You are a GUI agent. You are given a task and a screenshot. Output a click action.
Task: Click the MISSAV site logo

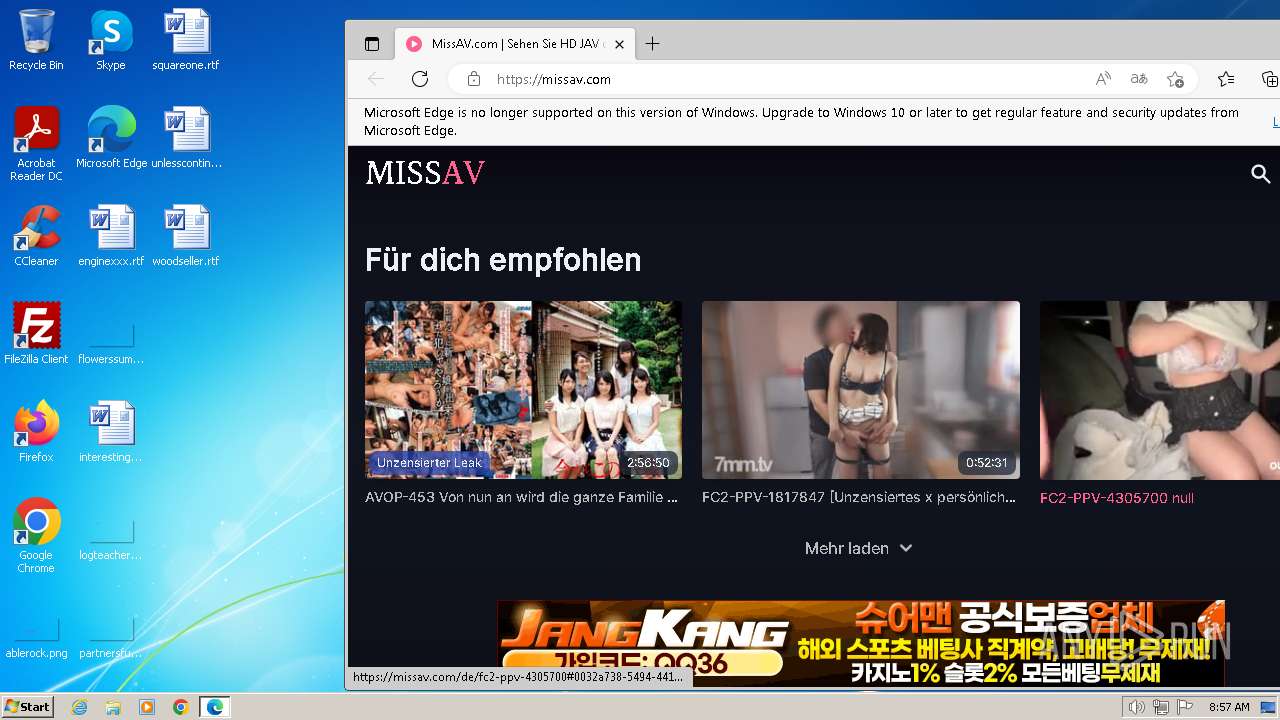pyautogui.click(x=425, y=174)
